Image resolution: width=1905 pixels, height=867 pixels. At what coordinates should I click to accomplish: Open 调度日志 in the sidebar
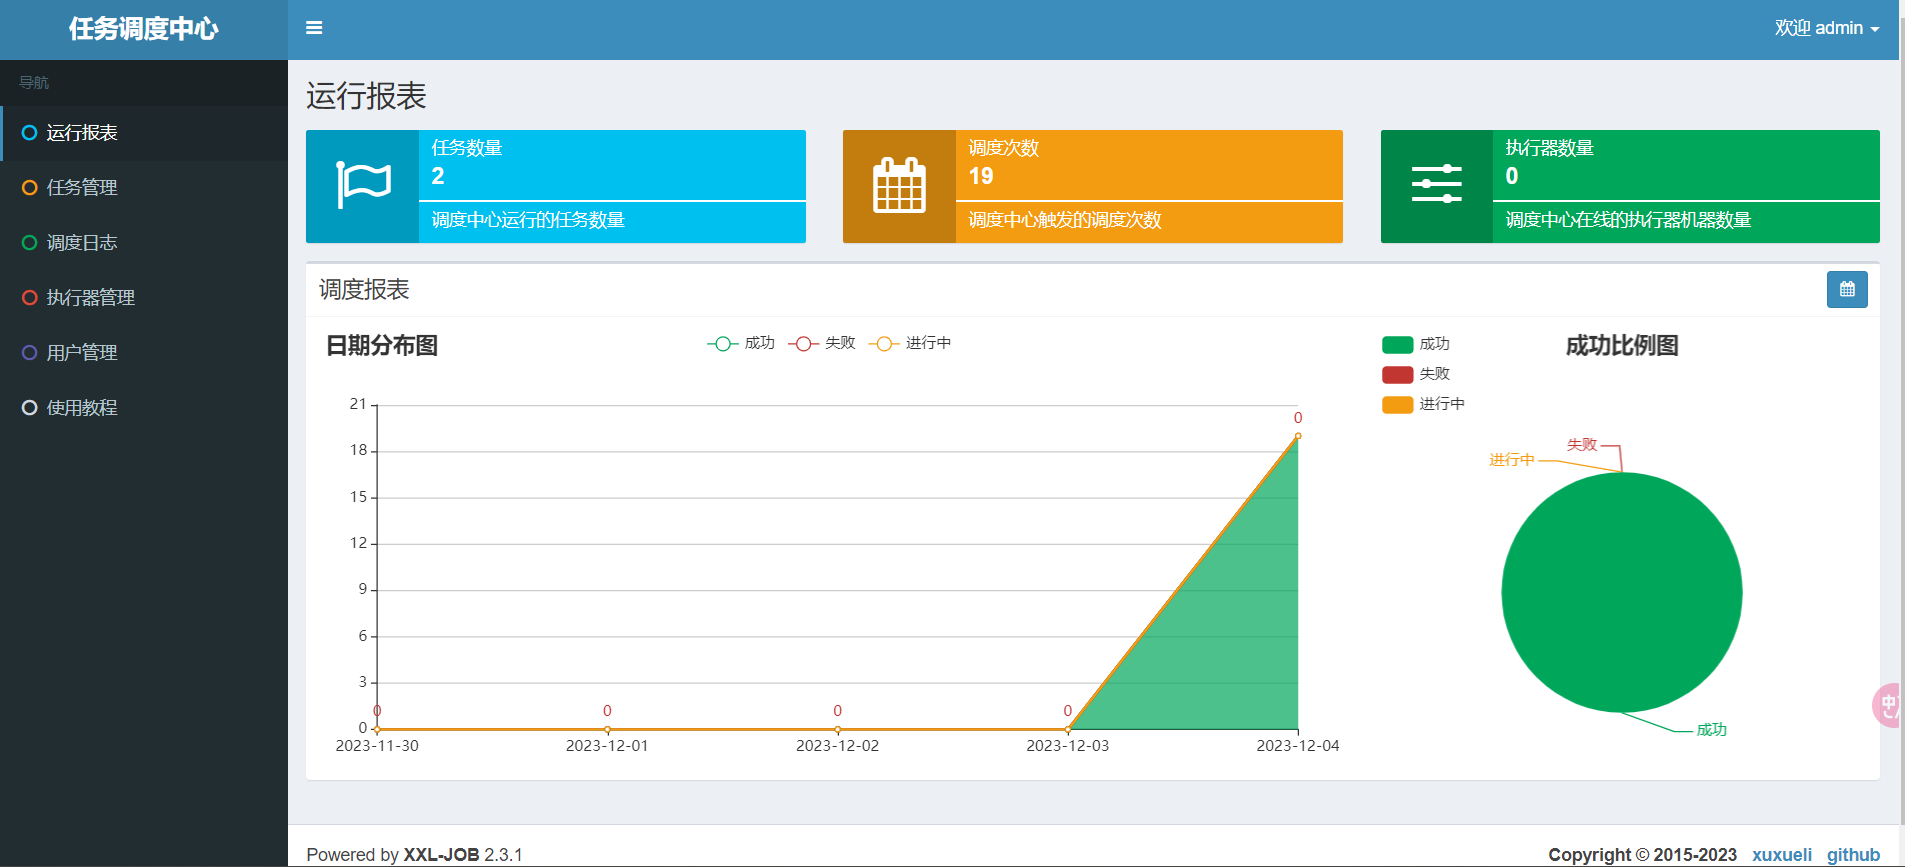point(144,243)
